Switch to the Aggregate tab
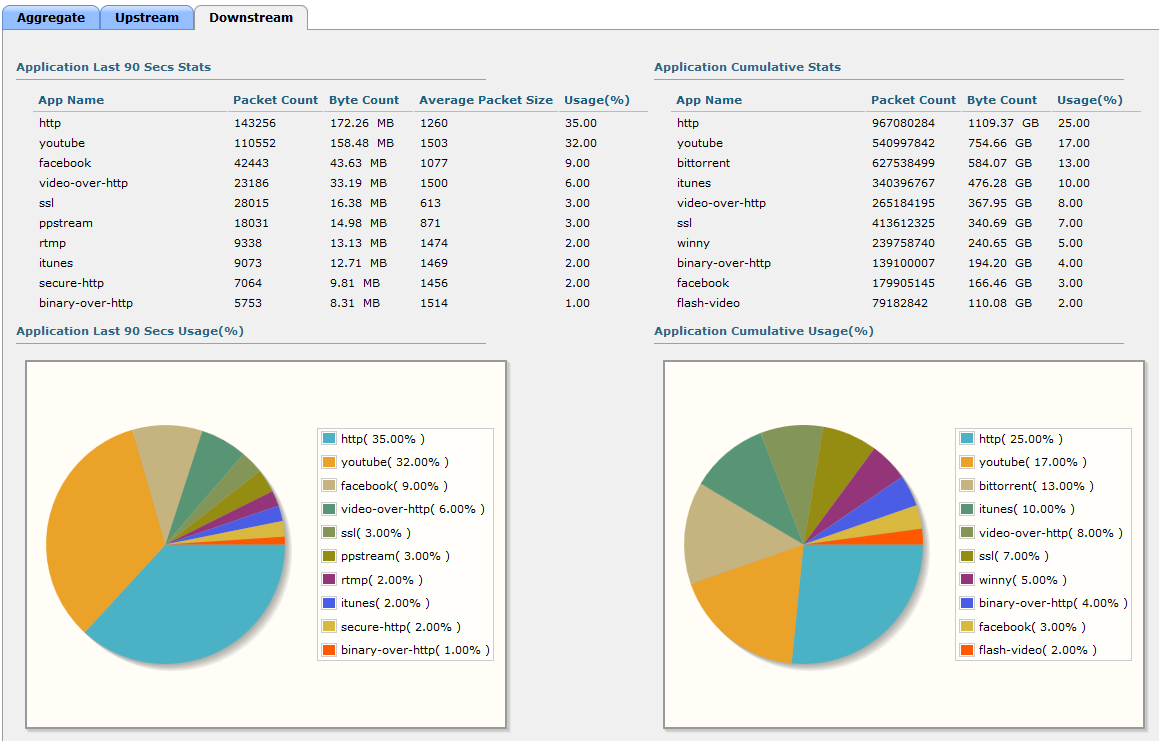 click(x=51, y=17)
